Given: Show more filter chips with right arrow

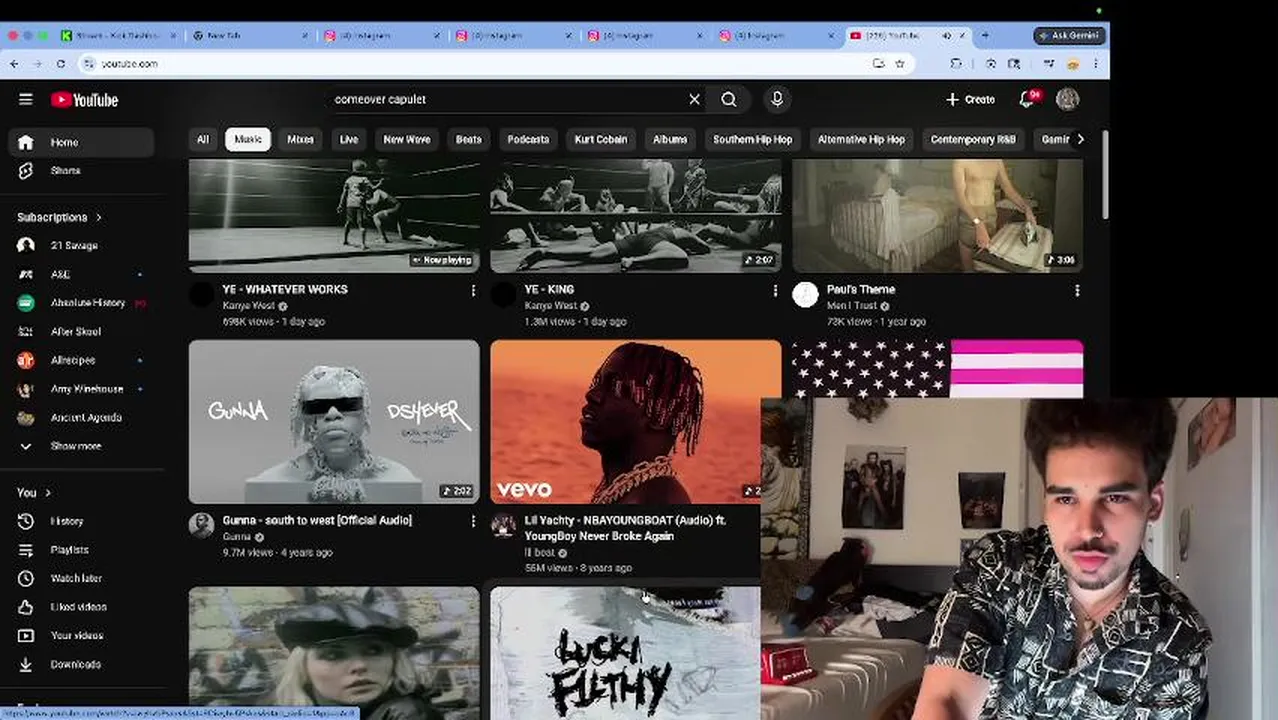Looking at the screenshot, I should coord(1080,139).
